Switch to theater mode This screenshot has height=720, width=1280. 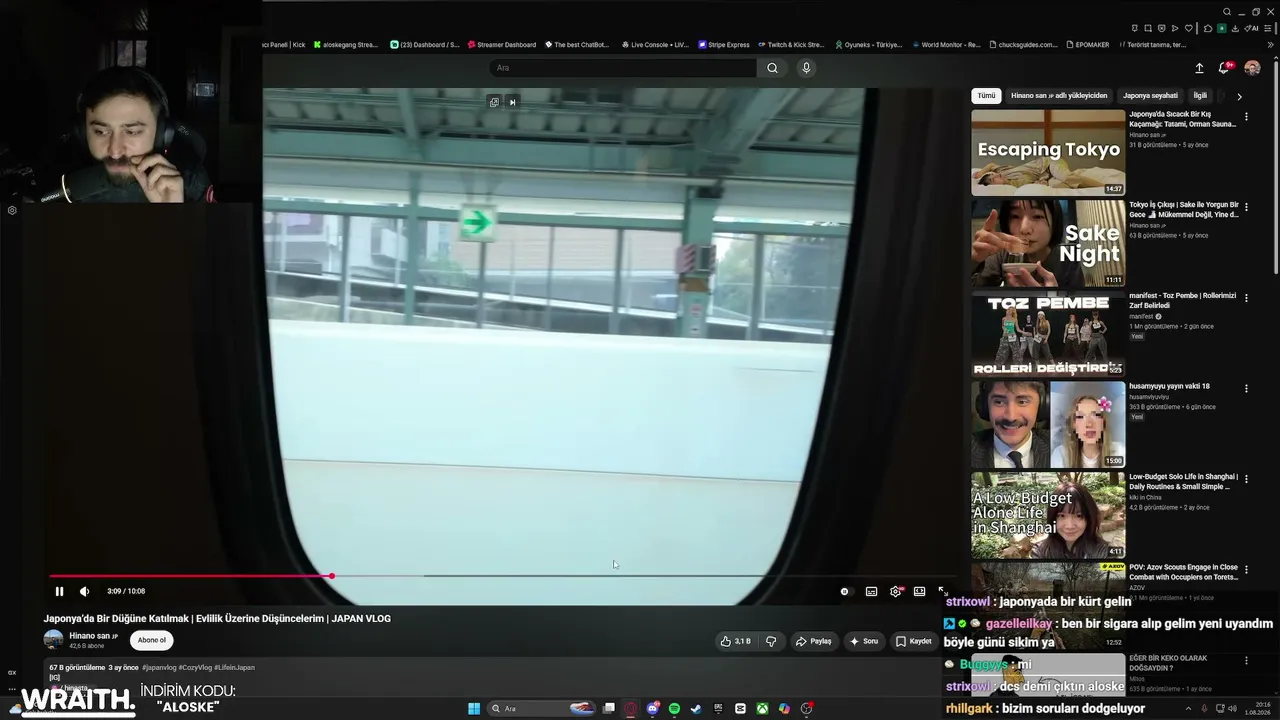919,591
